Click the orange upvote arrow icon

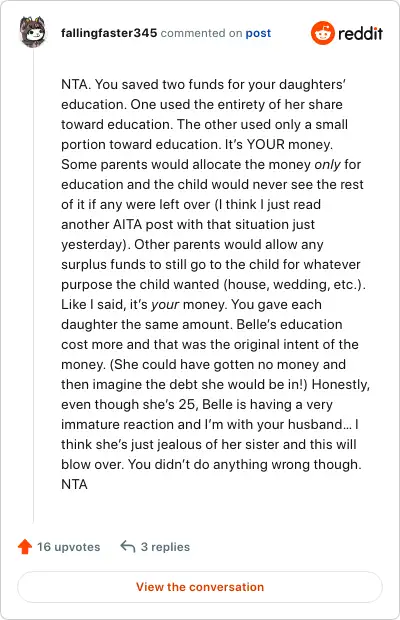[25, 546]
